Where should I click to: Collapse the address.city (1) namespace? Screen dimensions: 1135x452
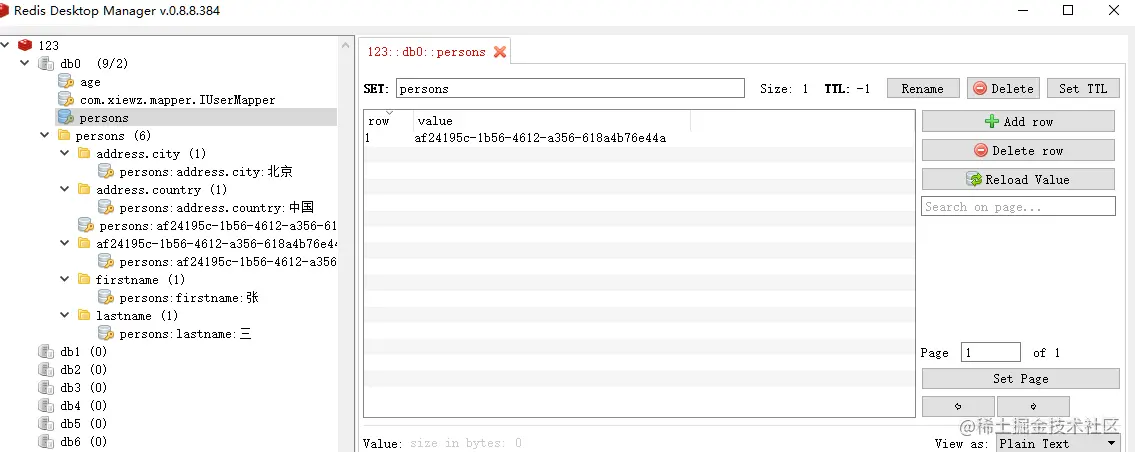tap(64, 153)
